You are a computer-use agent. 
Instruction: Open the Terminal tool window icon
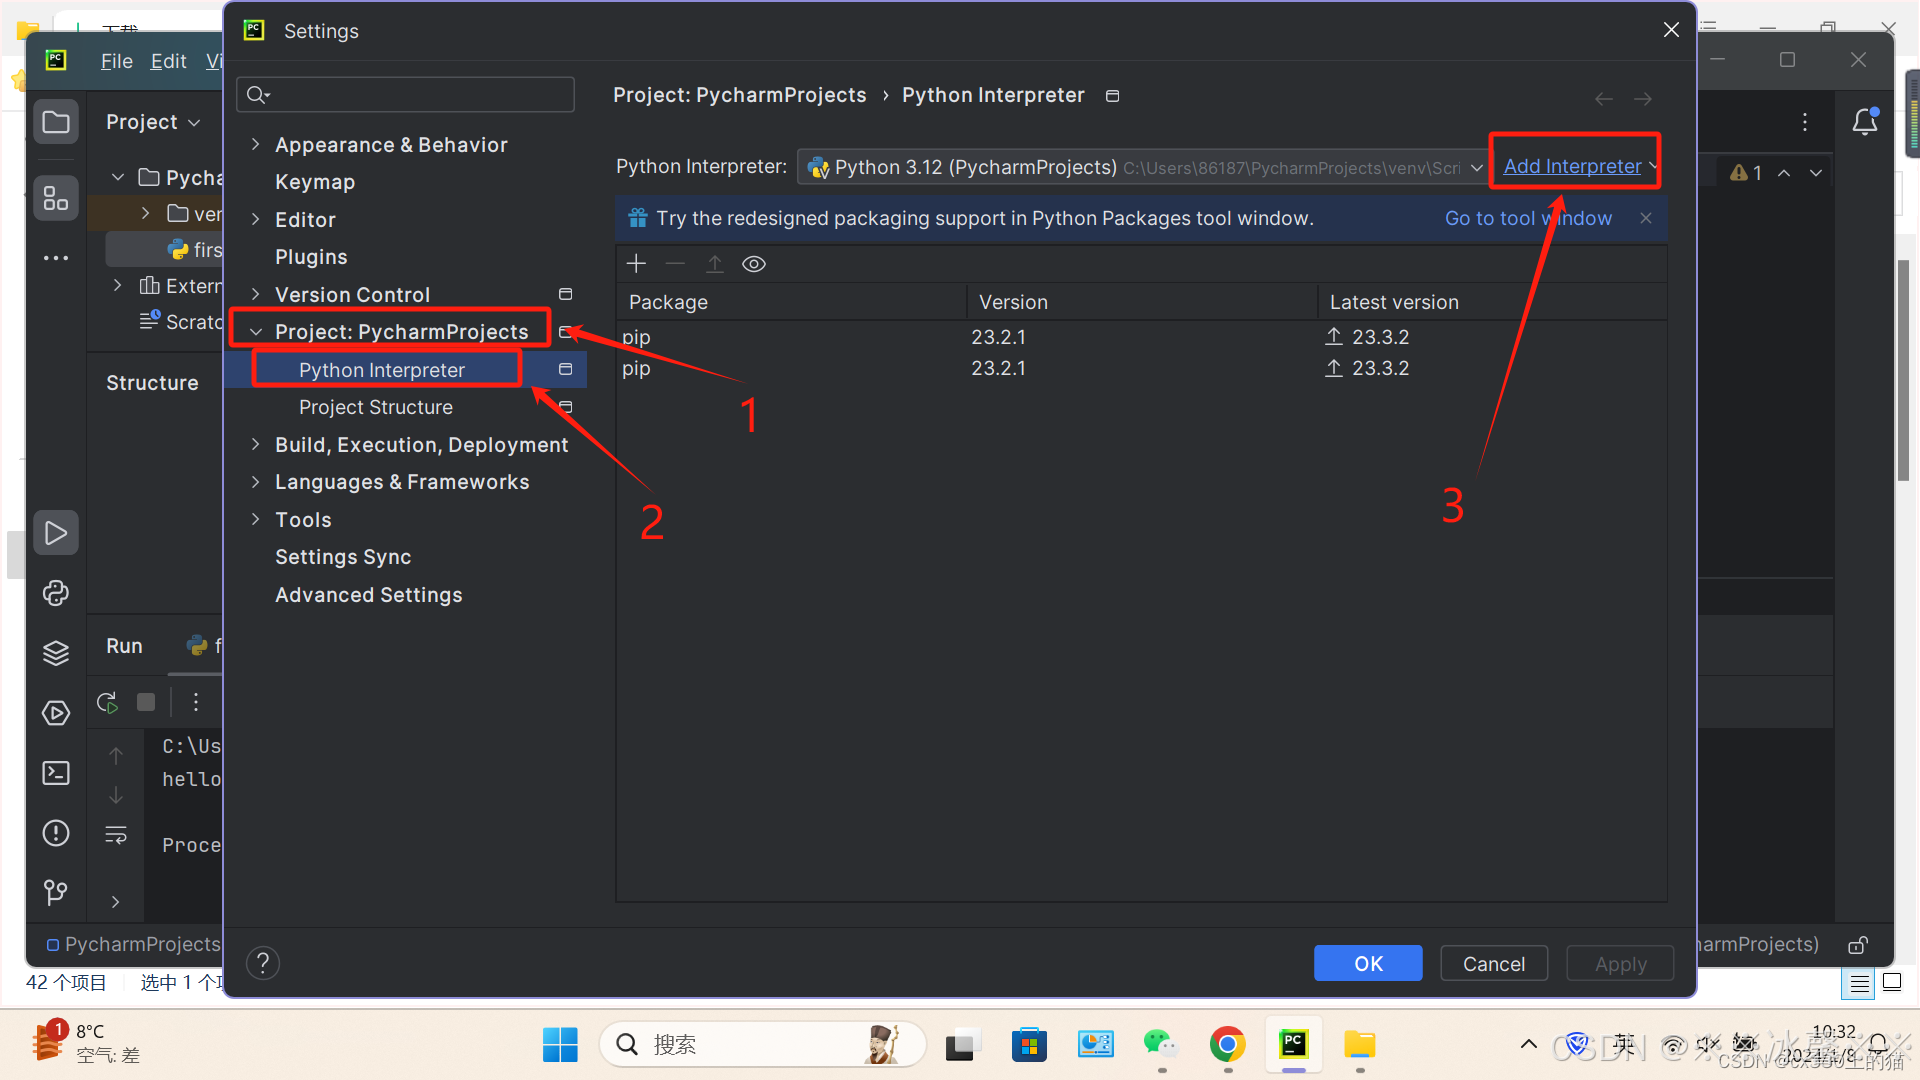point(56,773)
